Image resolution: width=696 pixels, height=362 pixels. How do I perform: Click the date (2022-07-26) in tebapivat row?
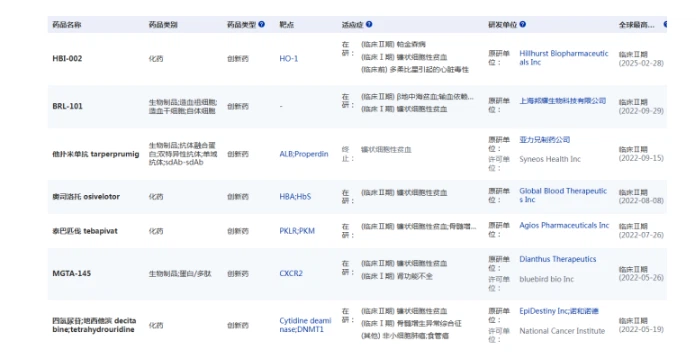[x=641, y=235]
